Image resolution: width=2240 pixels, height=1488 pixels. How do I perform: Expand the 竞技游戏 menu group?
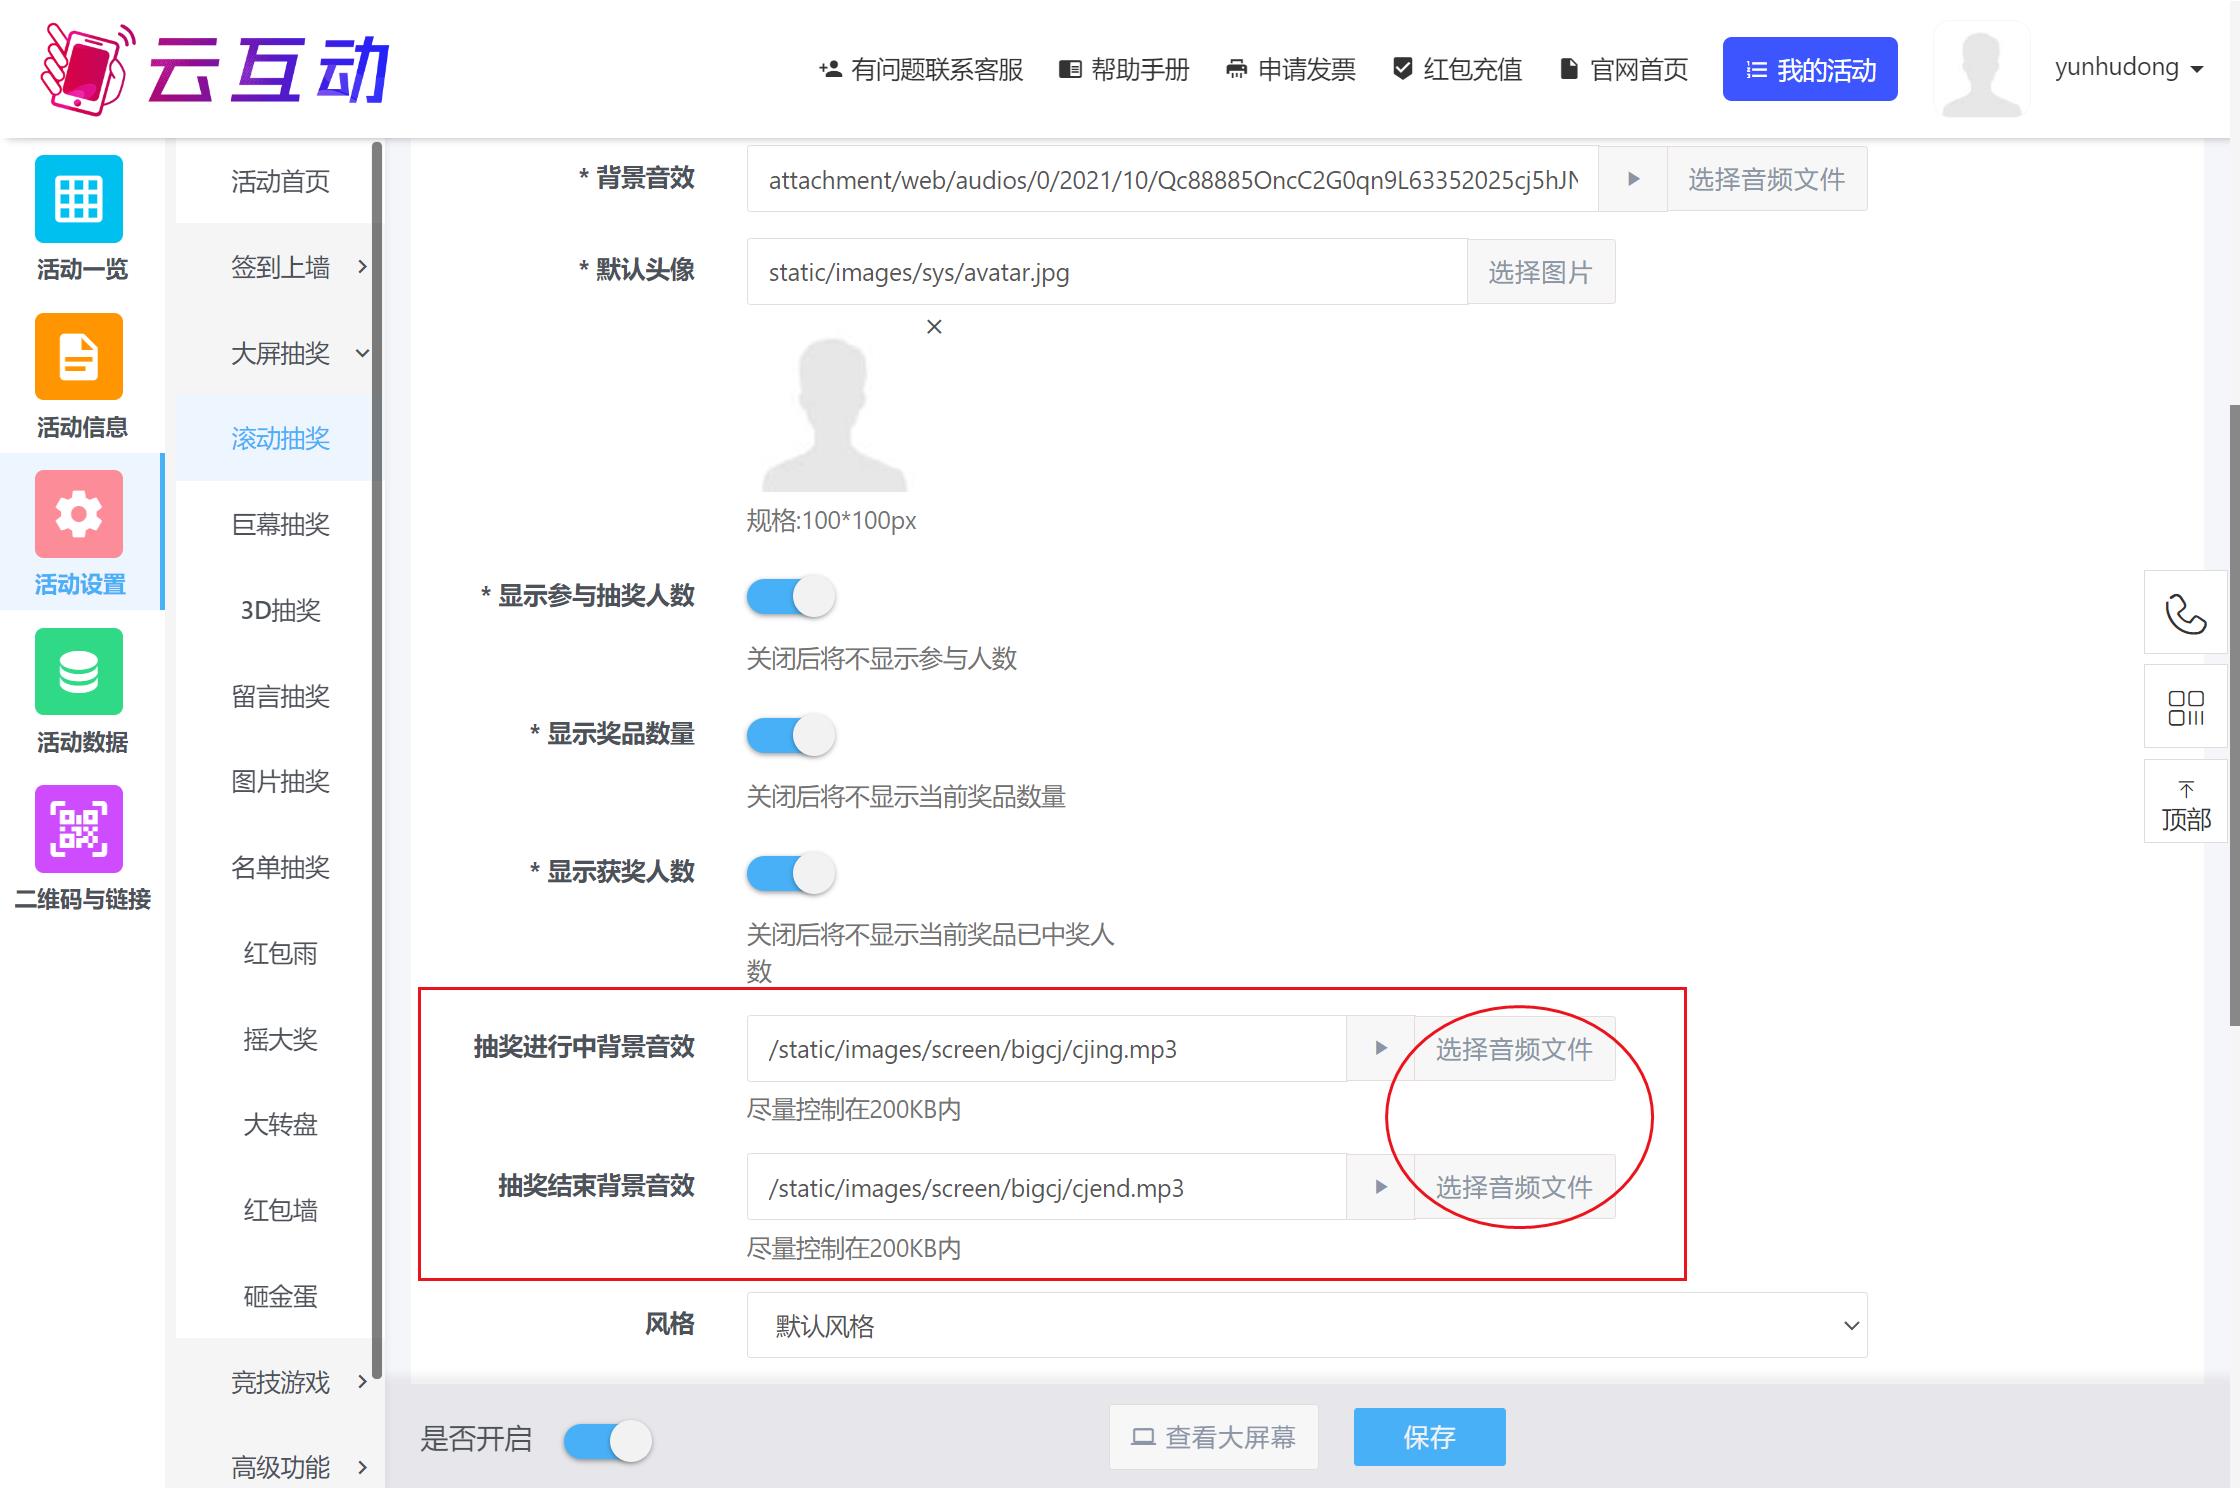pos(281,1383)
